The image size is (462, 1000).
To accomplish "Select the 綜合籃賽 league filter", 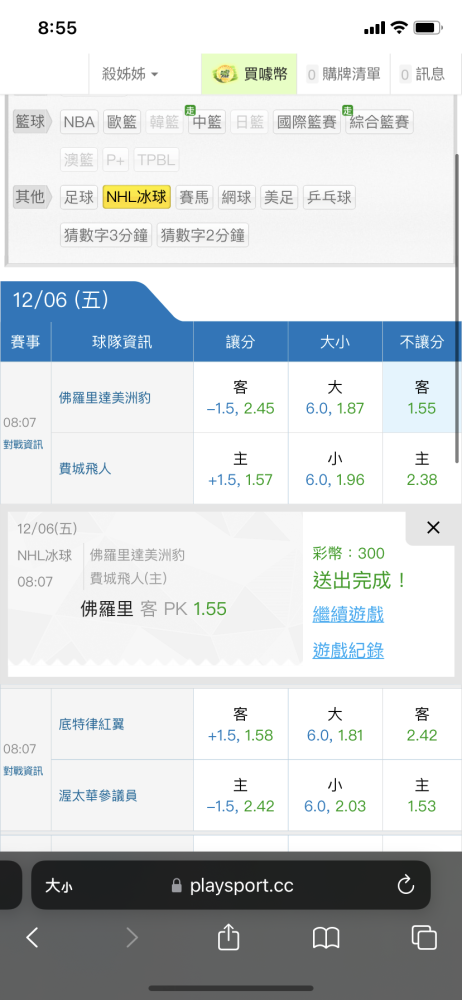I will [380, 122].
